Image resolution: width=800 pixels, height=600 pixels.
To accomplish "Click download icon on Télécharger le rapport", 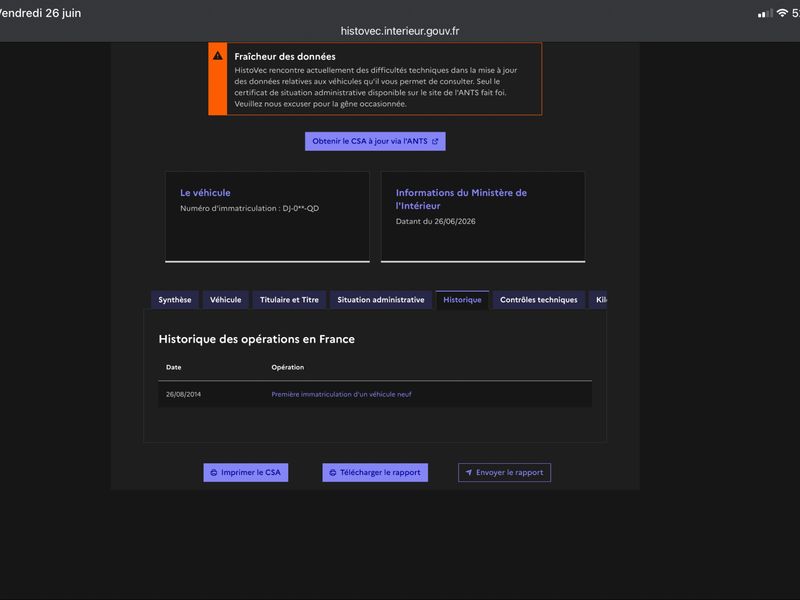I will pyautogui.click(x=333, y=472).
